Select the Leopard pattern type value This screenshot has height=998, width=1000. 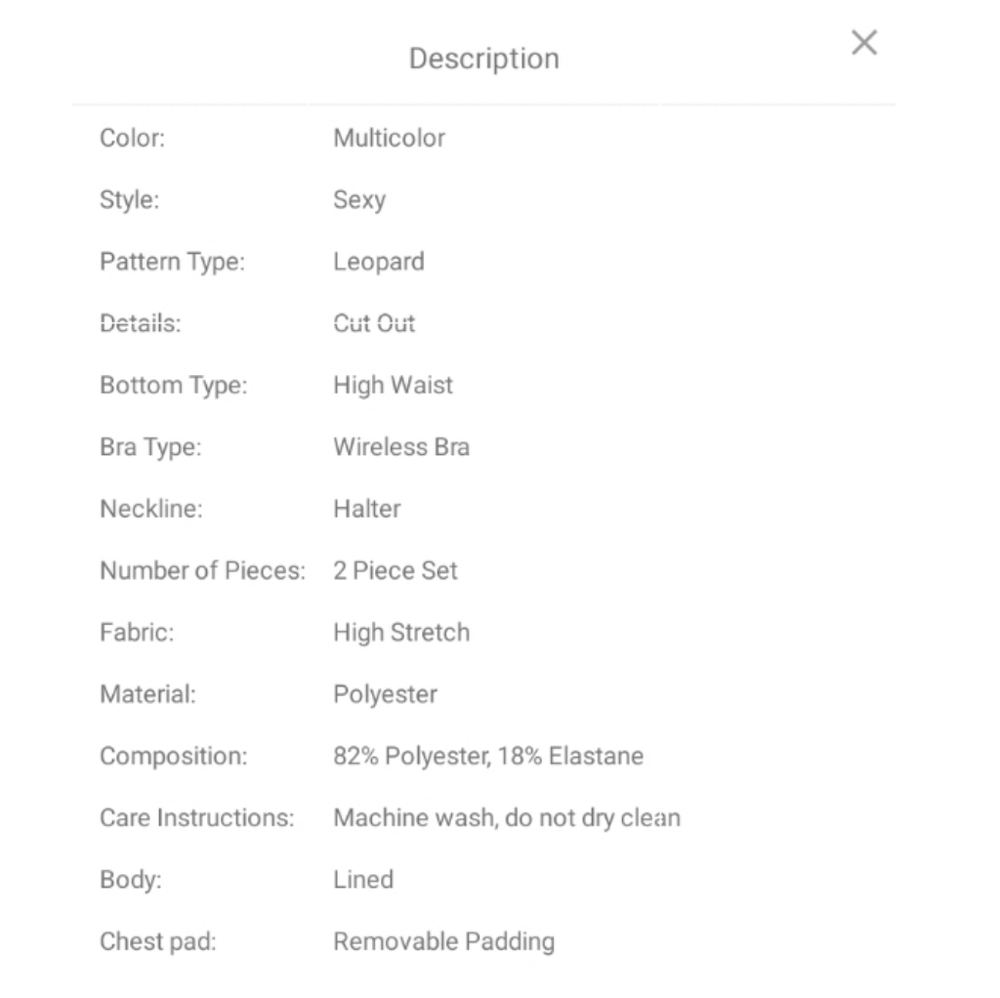pos(379,262)
